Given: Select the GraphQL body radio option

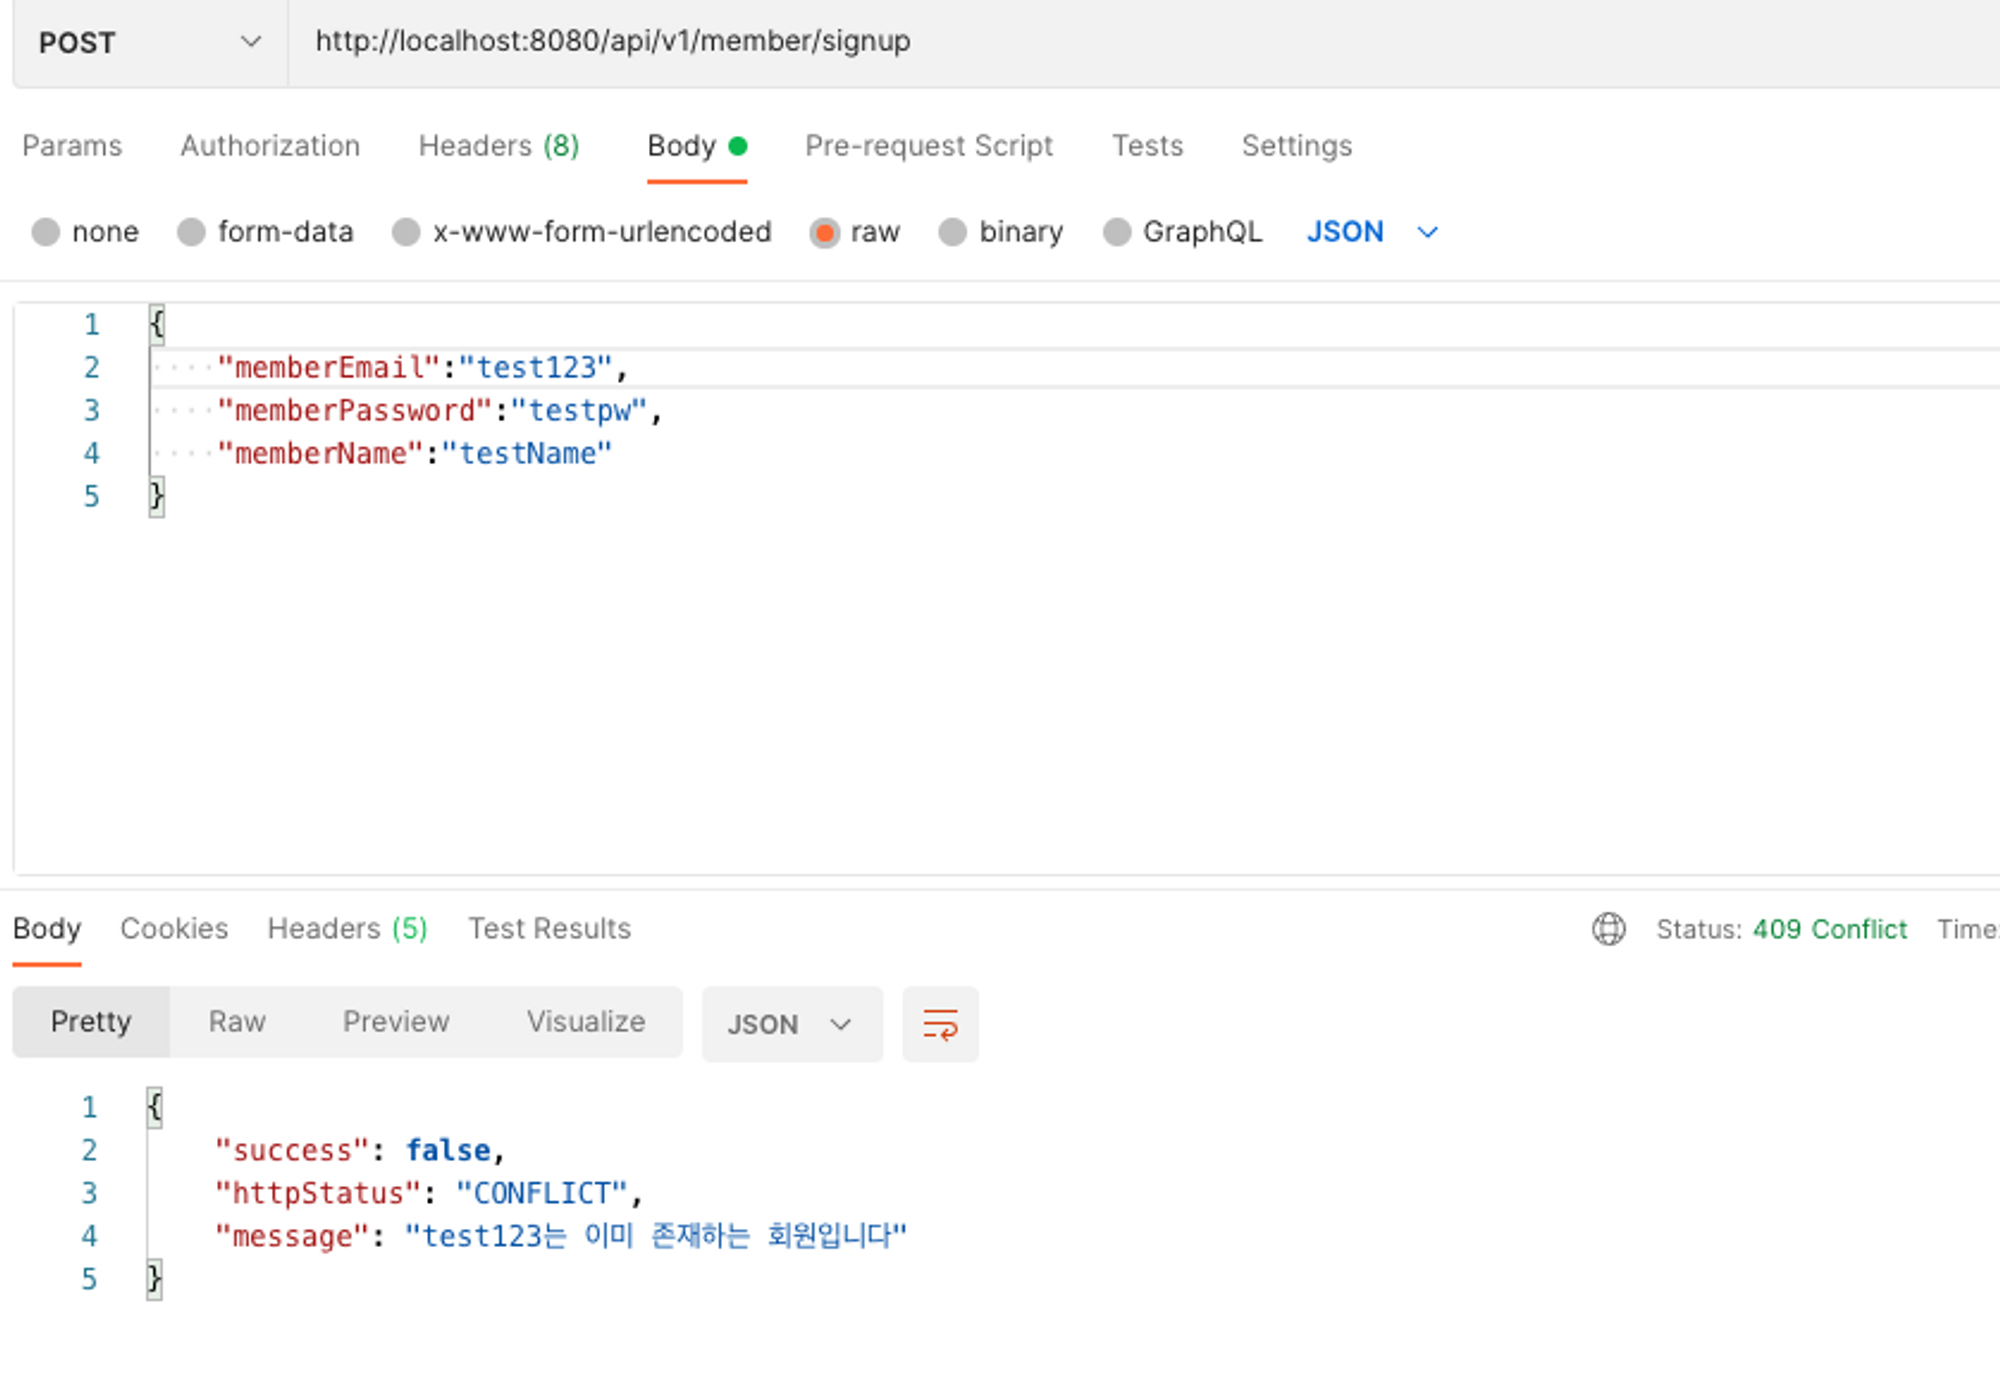Looking at the screenshot, I should coord(1116,232).
